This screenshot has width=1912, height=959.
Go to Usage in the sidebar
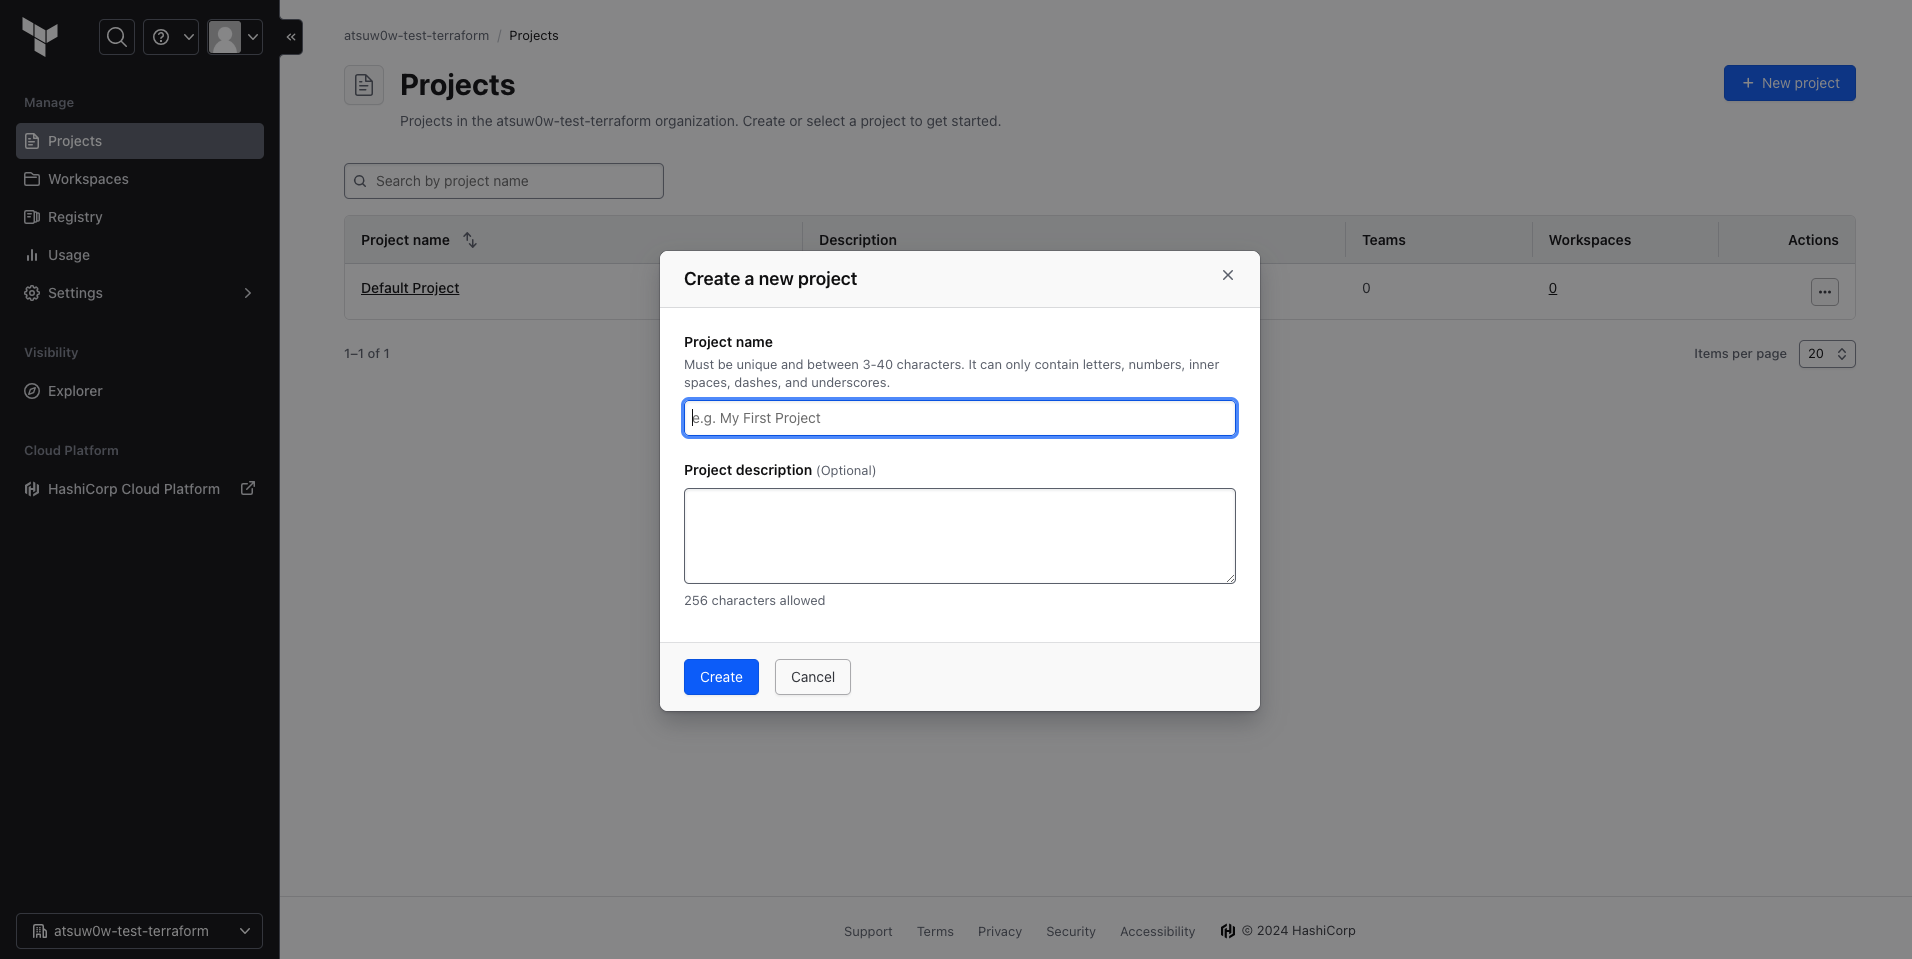(68, 255)
